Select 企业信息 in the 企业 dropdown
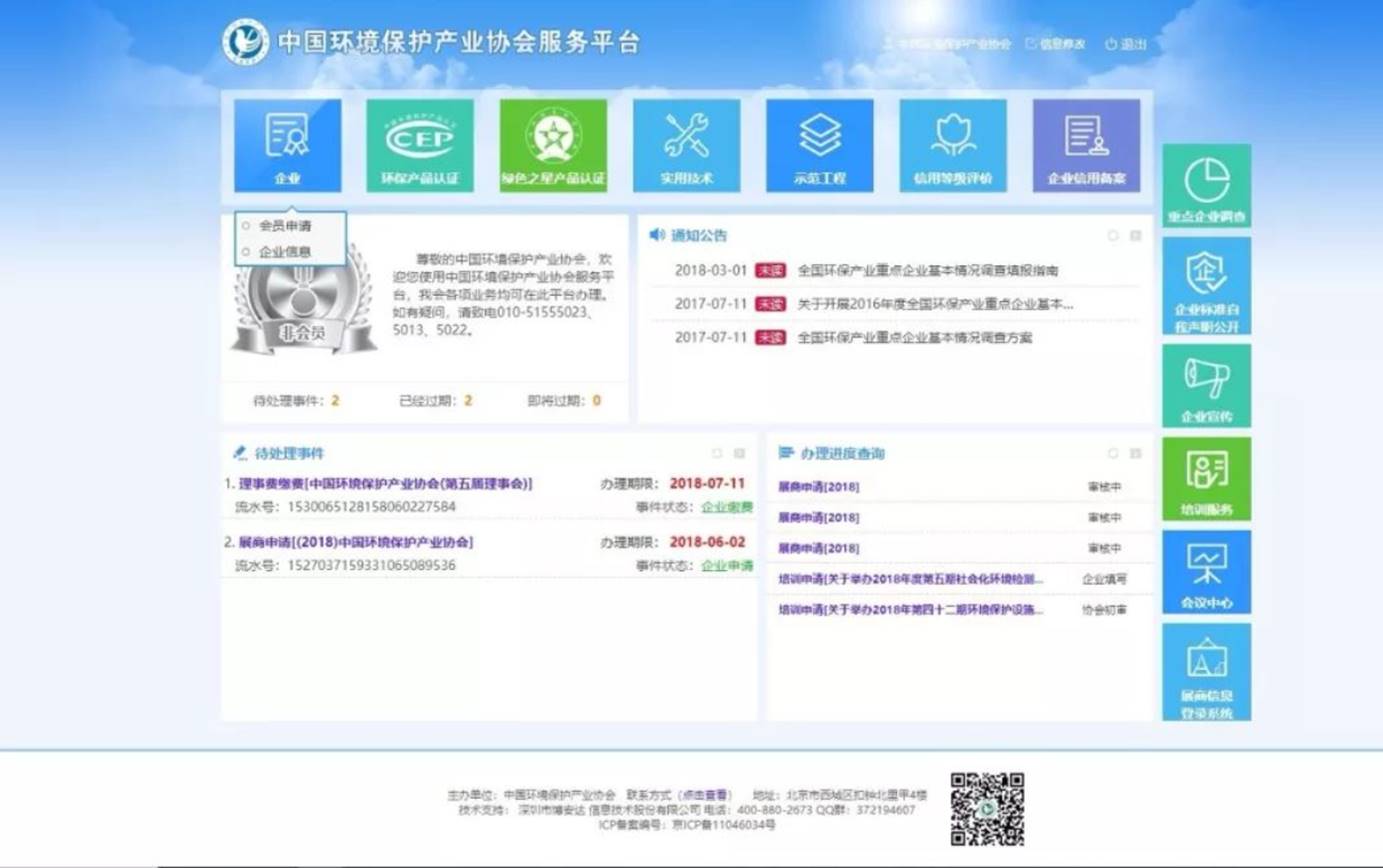1383x868 pixels. click(x=285, y=252)
